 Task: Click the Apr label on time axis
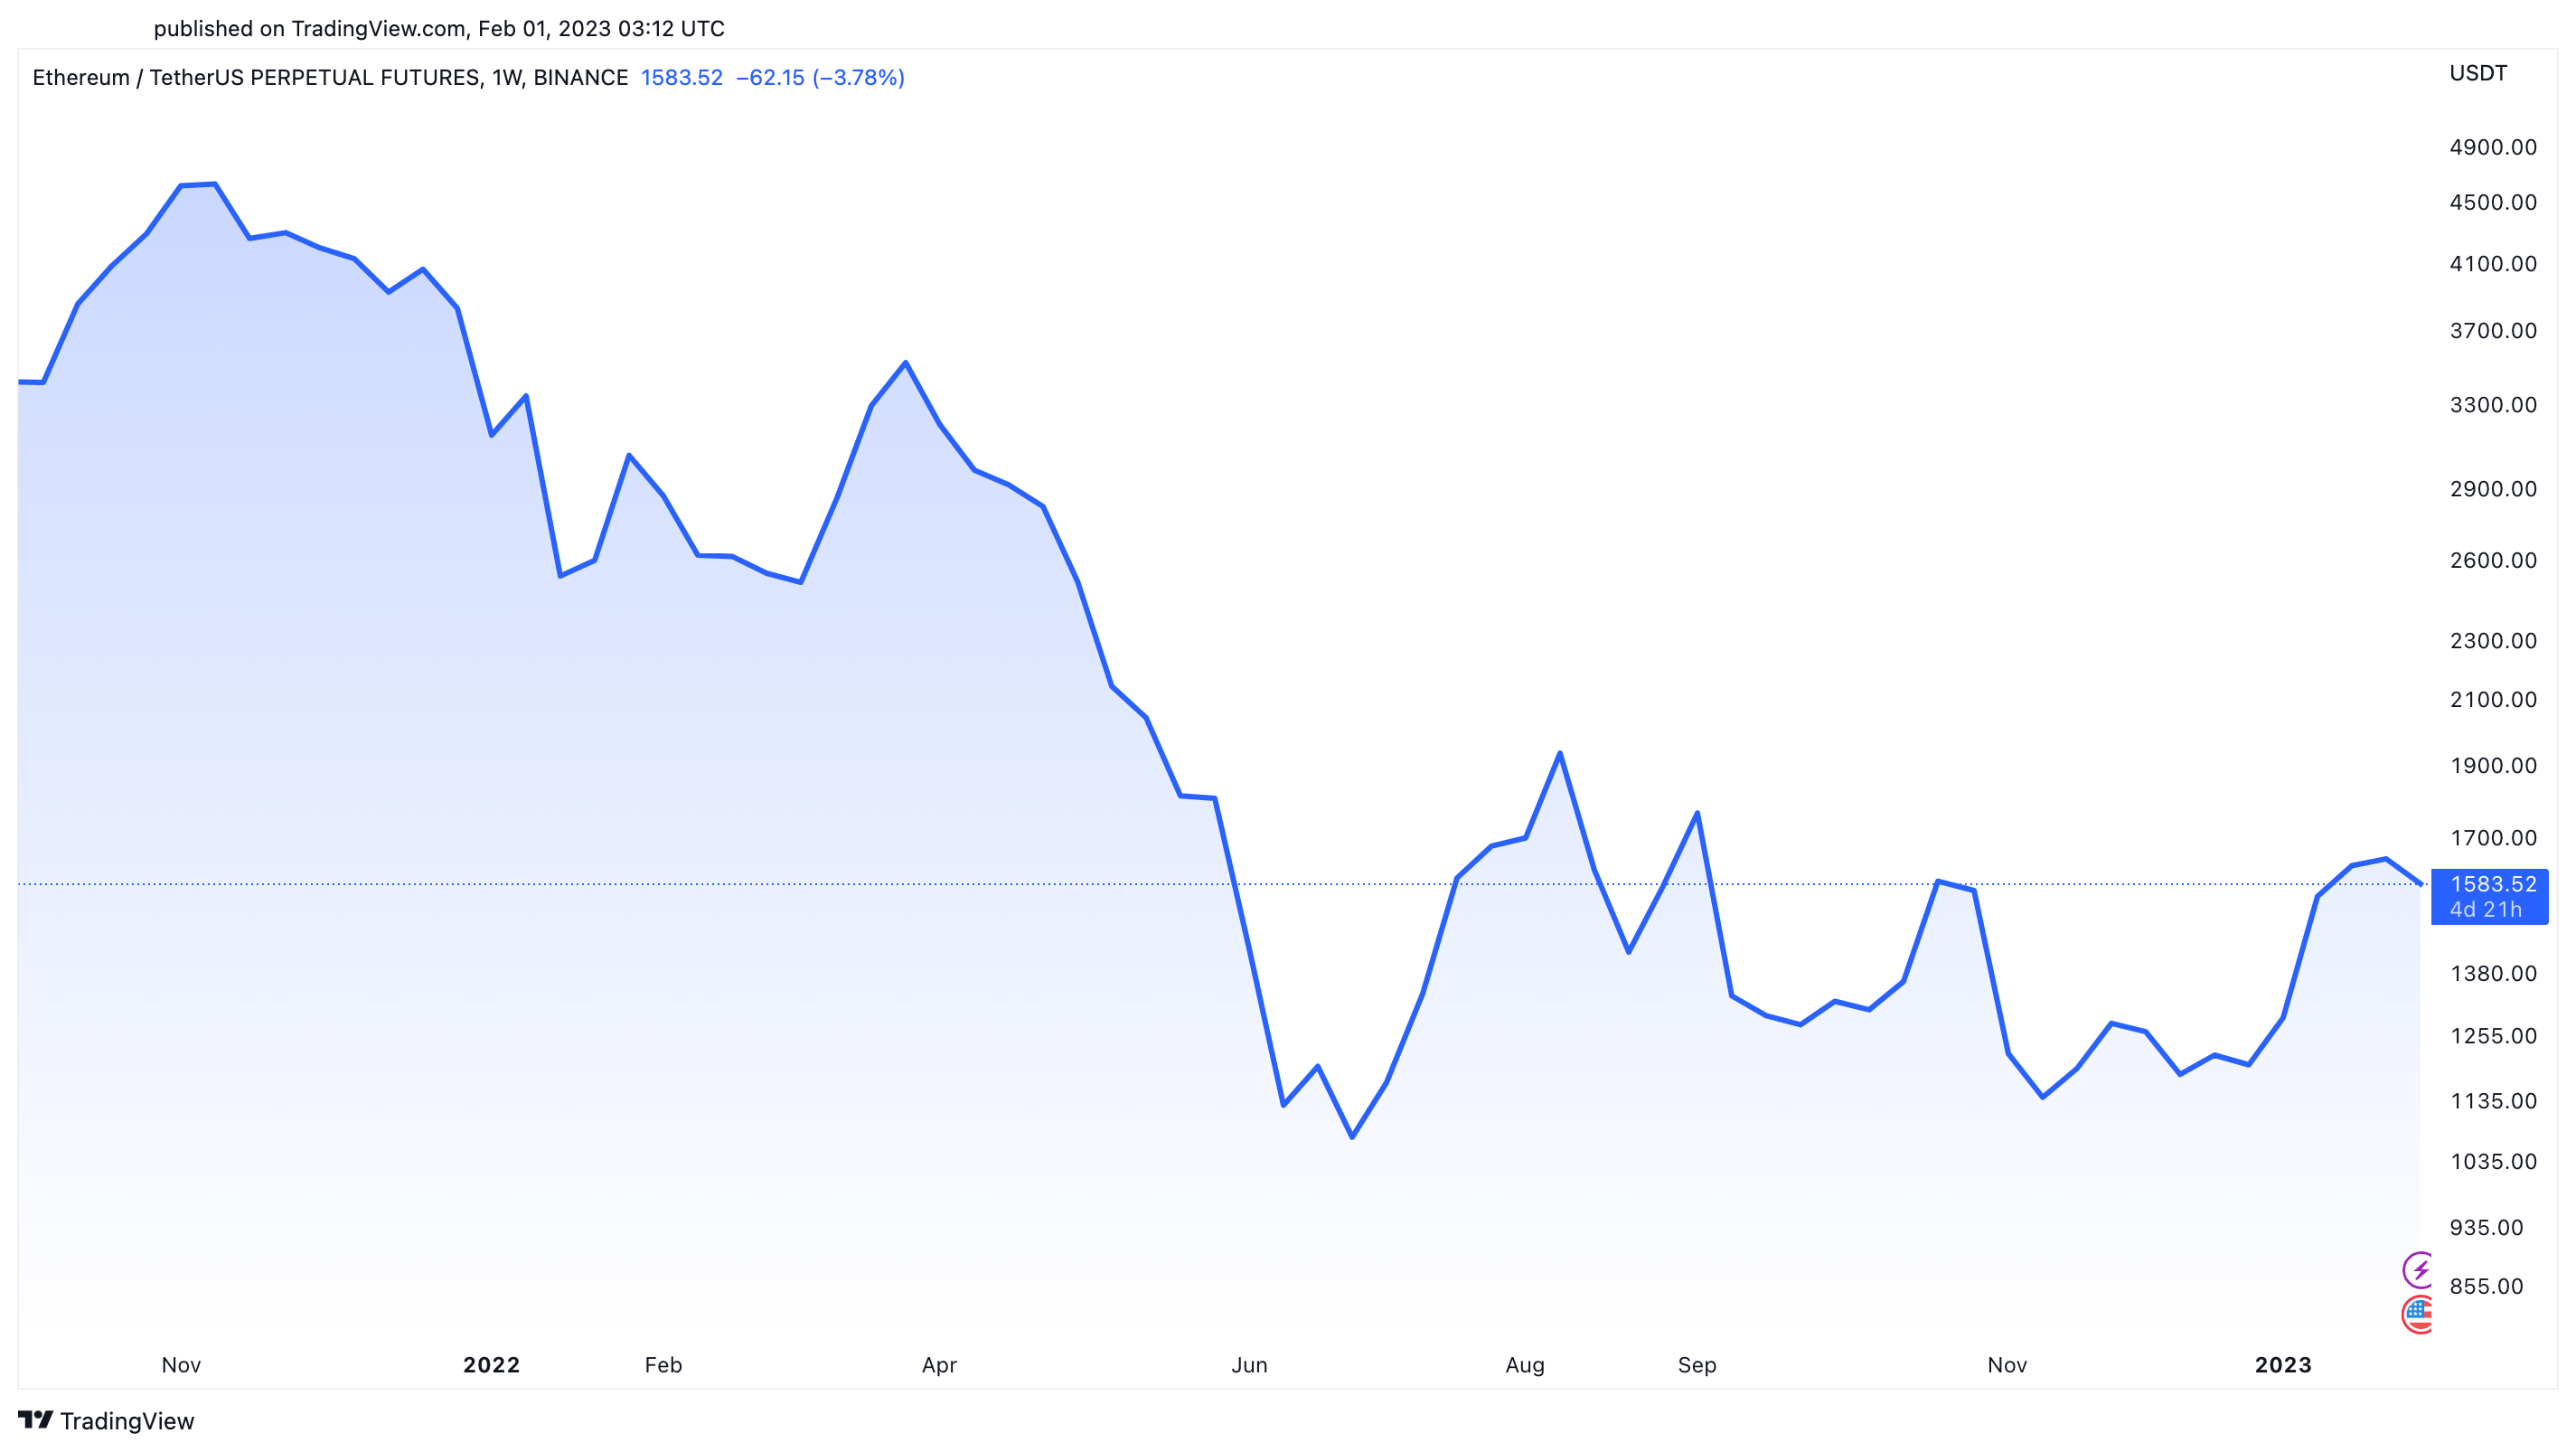939,1365
